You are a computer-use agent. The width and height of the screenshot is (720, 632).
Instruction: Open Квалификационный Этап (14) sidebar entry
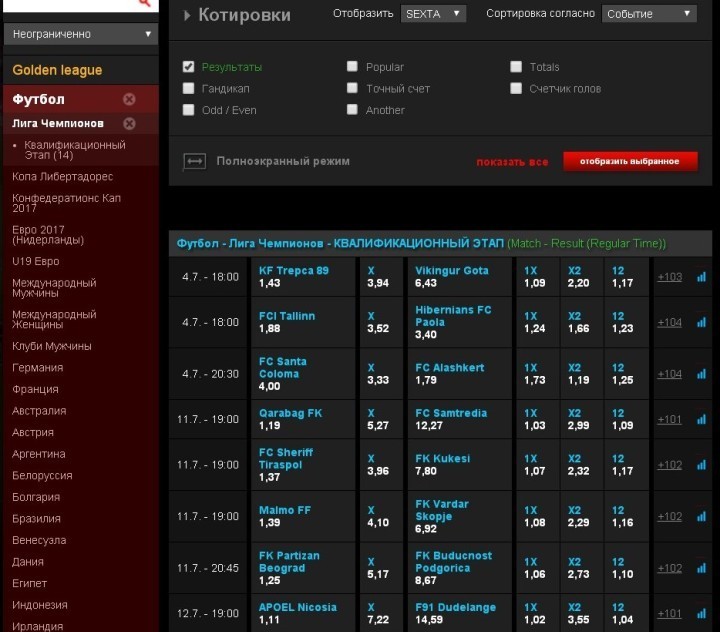point(75,150)
